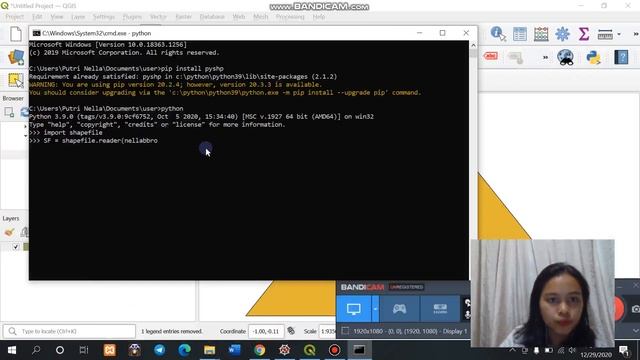The width and height of the screenshot is (640, 360).
Task: Click the cmd window title bar icon
Action: point(36,33)
